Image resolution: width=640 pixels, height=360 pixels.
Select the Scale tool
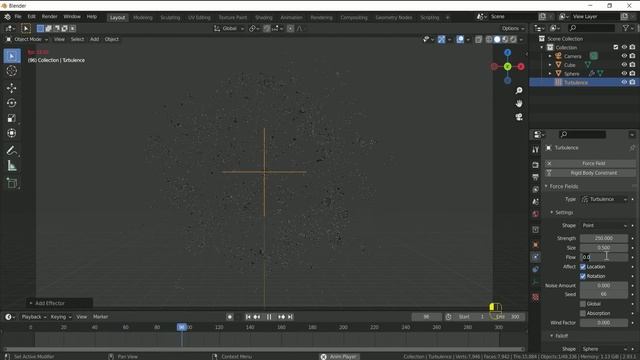tap(12, 118)
